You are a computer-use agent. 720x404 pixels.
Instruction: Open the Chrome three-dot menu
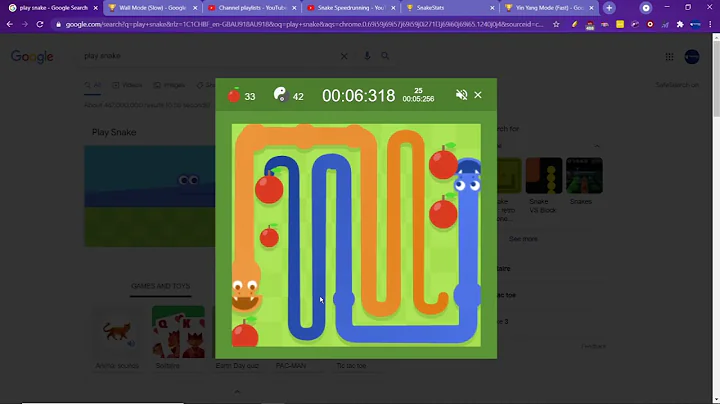click(710, 24)
